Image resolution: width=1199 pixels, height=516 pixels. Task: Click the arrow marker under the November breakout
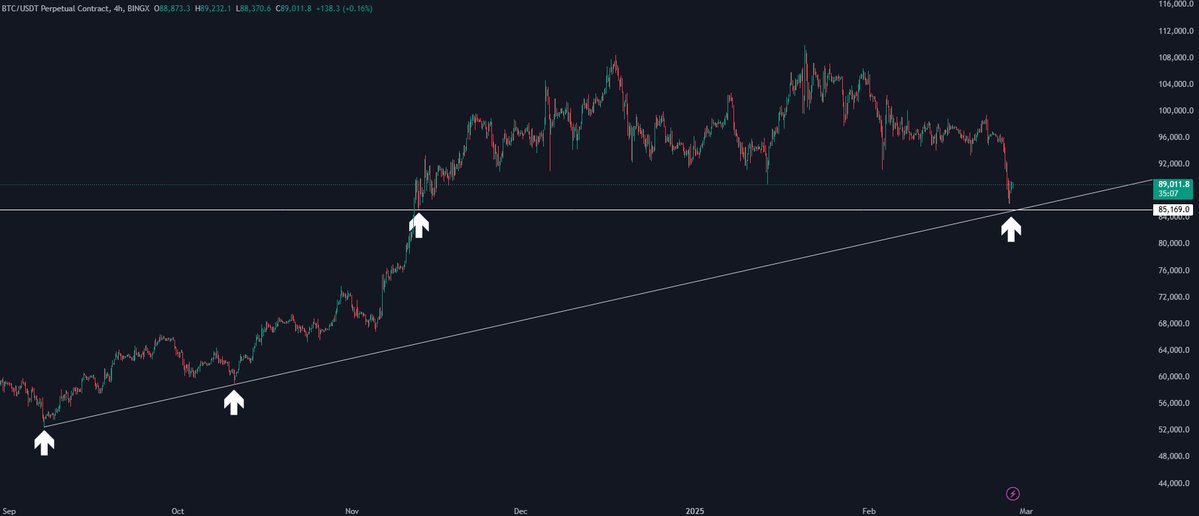click(x=419, y=225)
